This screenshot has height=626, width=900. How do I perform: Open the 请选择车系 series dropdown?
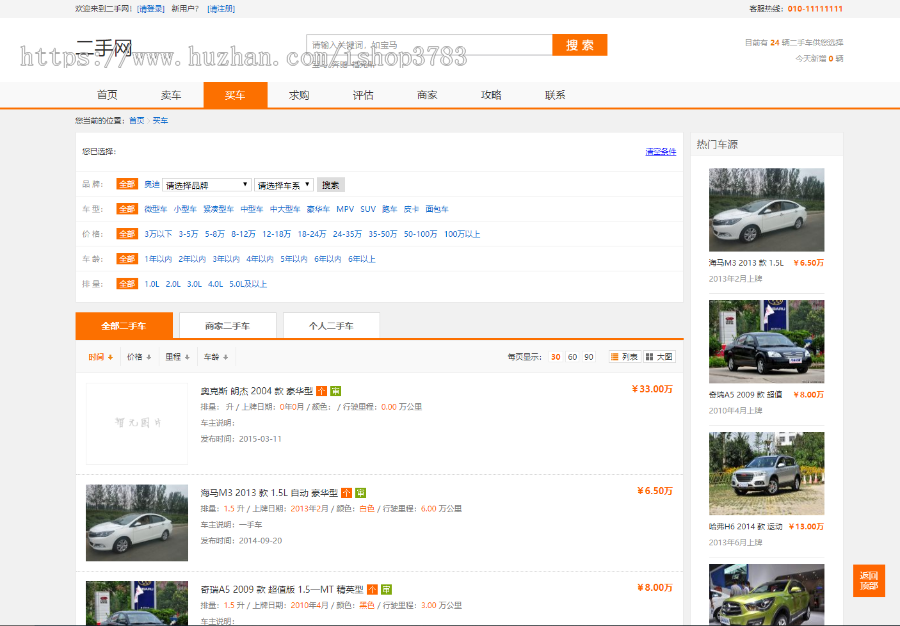pos(284,185)
